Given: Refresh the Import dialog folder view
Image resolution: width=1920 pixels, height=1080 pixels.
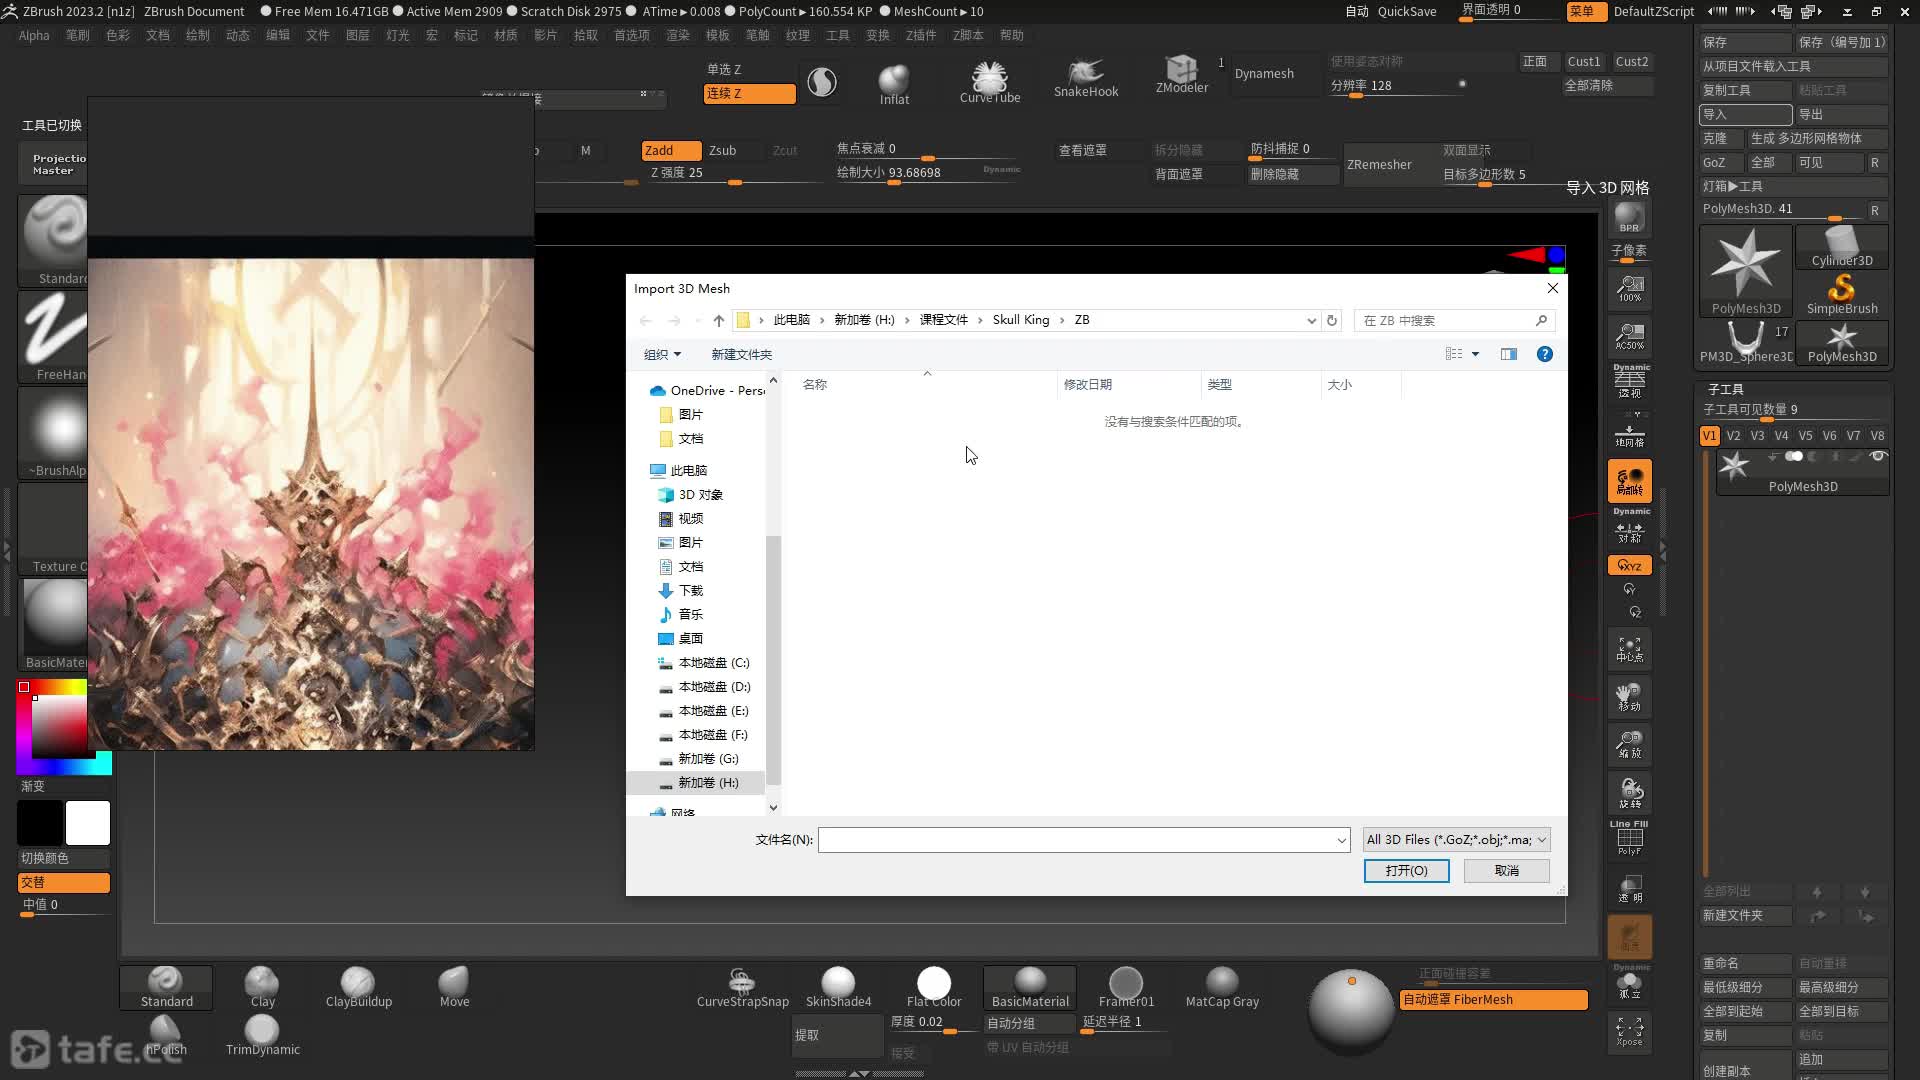Looking at the screenshot, I should point(1331,320).
